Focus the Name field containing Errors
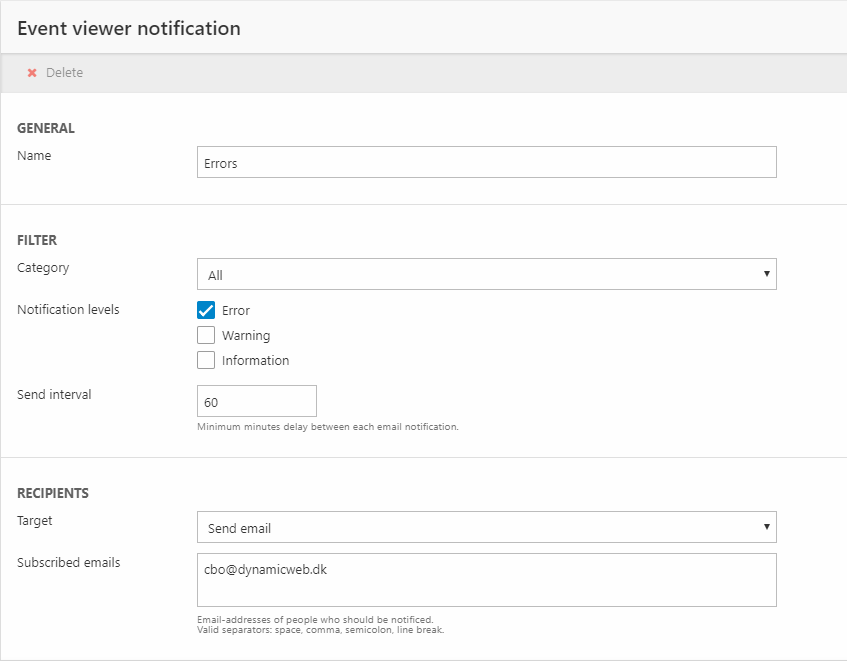 486,163
